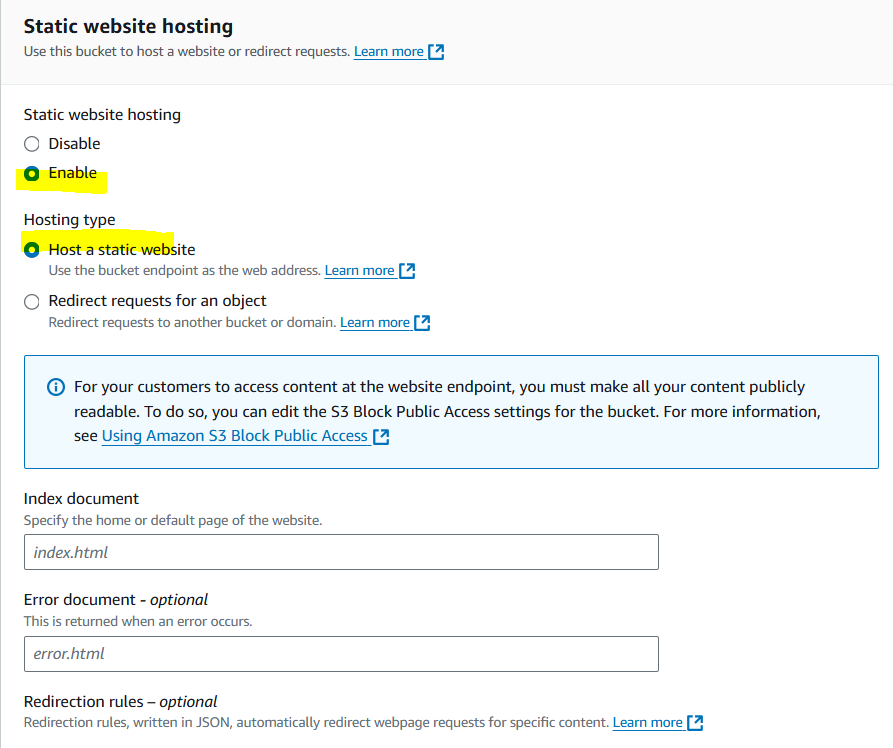The width and height of the screenshot is (893, 748).
Task: Choose Redirect requests for an object
Action: point(32,301)
